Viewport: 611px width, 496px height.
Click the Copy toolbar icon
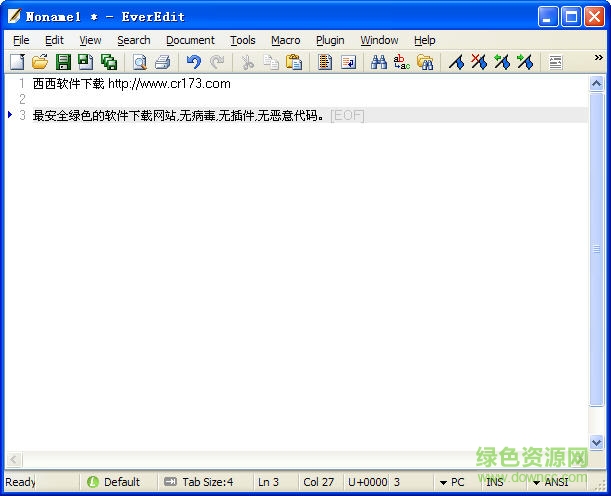click(x=271, y=62)
